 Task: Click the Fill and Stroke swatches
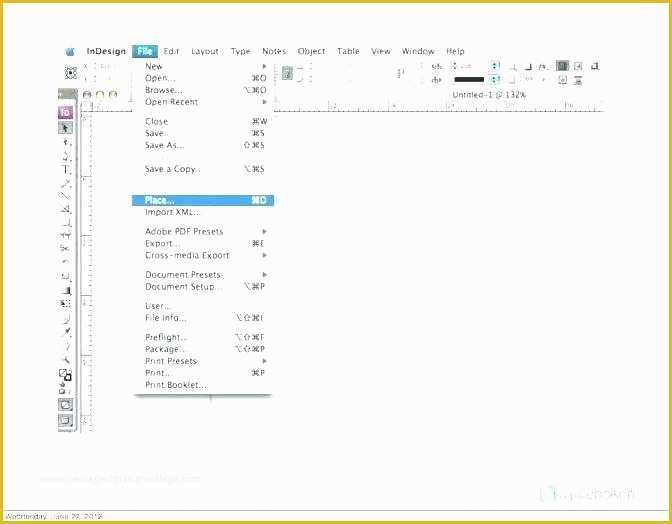pyautogui.click(x=65, y=375)
